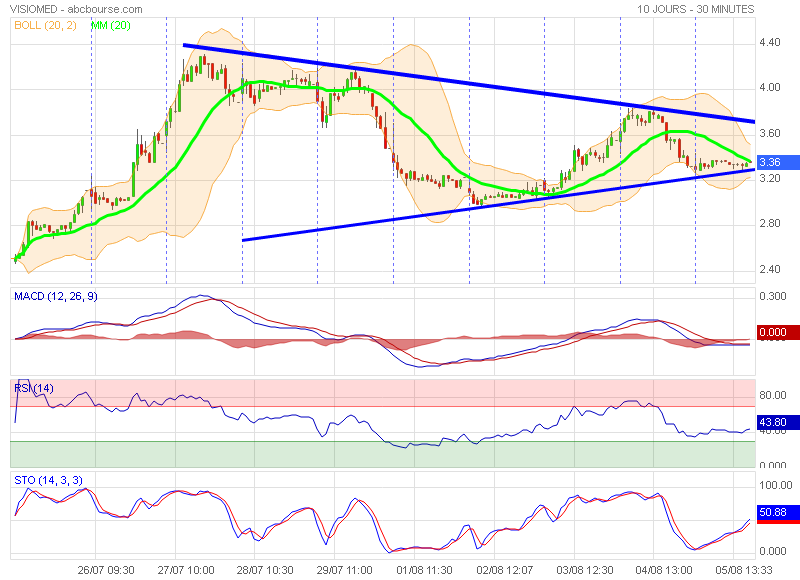This screenshot has height=580, width=800.
Task: Click the RSI 80.00 axis value
Action: [x=772, y=395]
